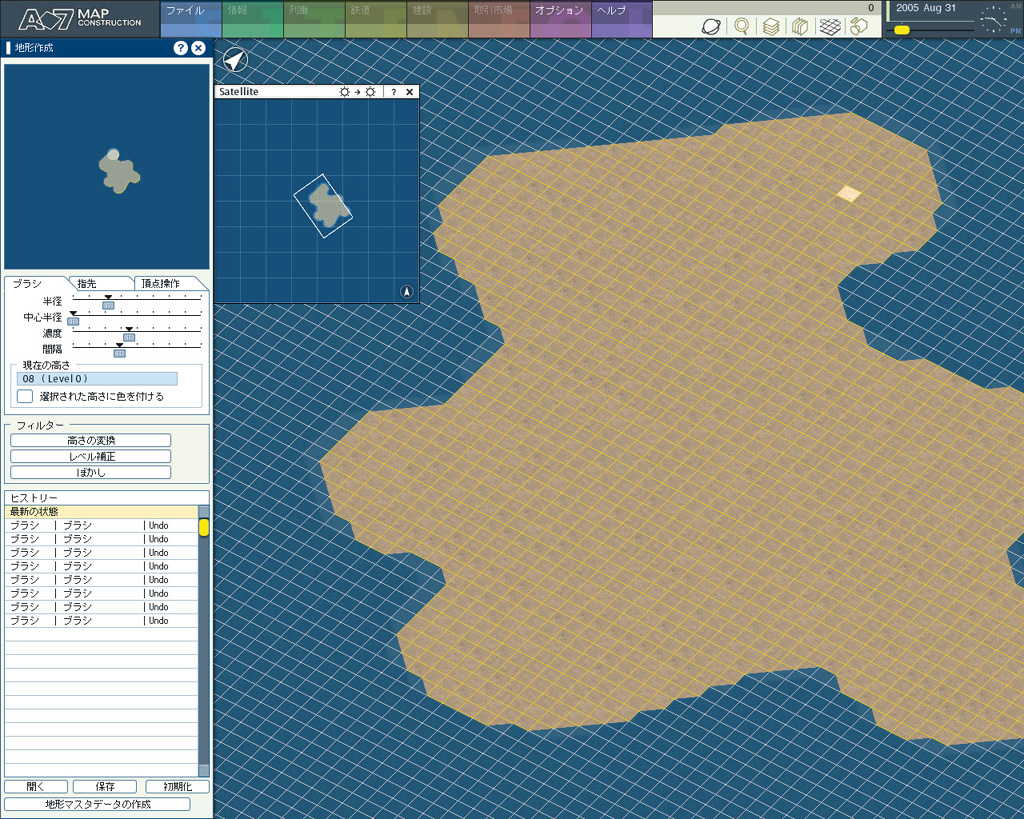This screenshot has width=1024, height=819.
Task: Click the stacked layers icon
Action: (770, 27)
